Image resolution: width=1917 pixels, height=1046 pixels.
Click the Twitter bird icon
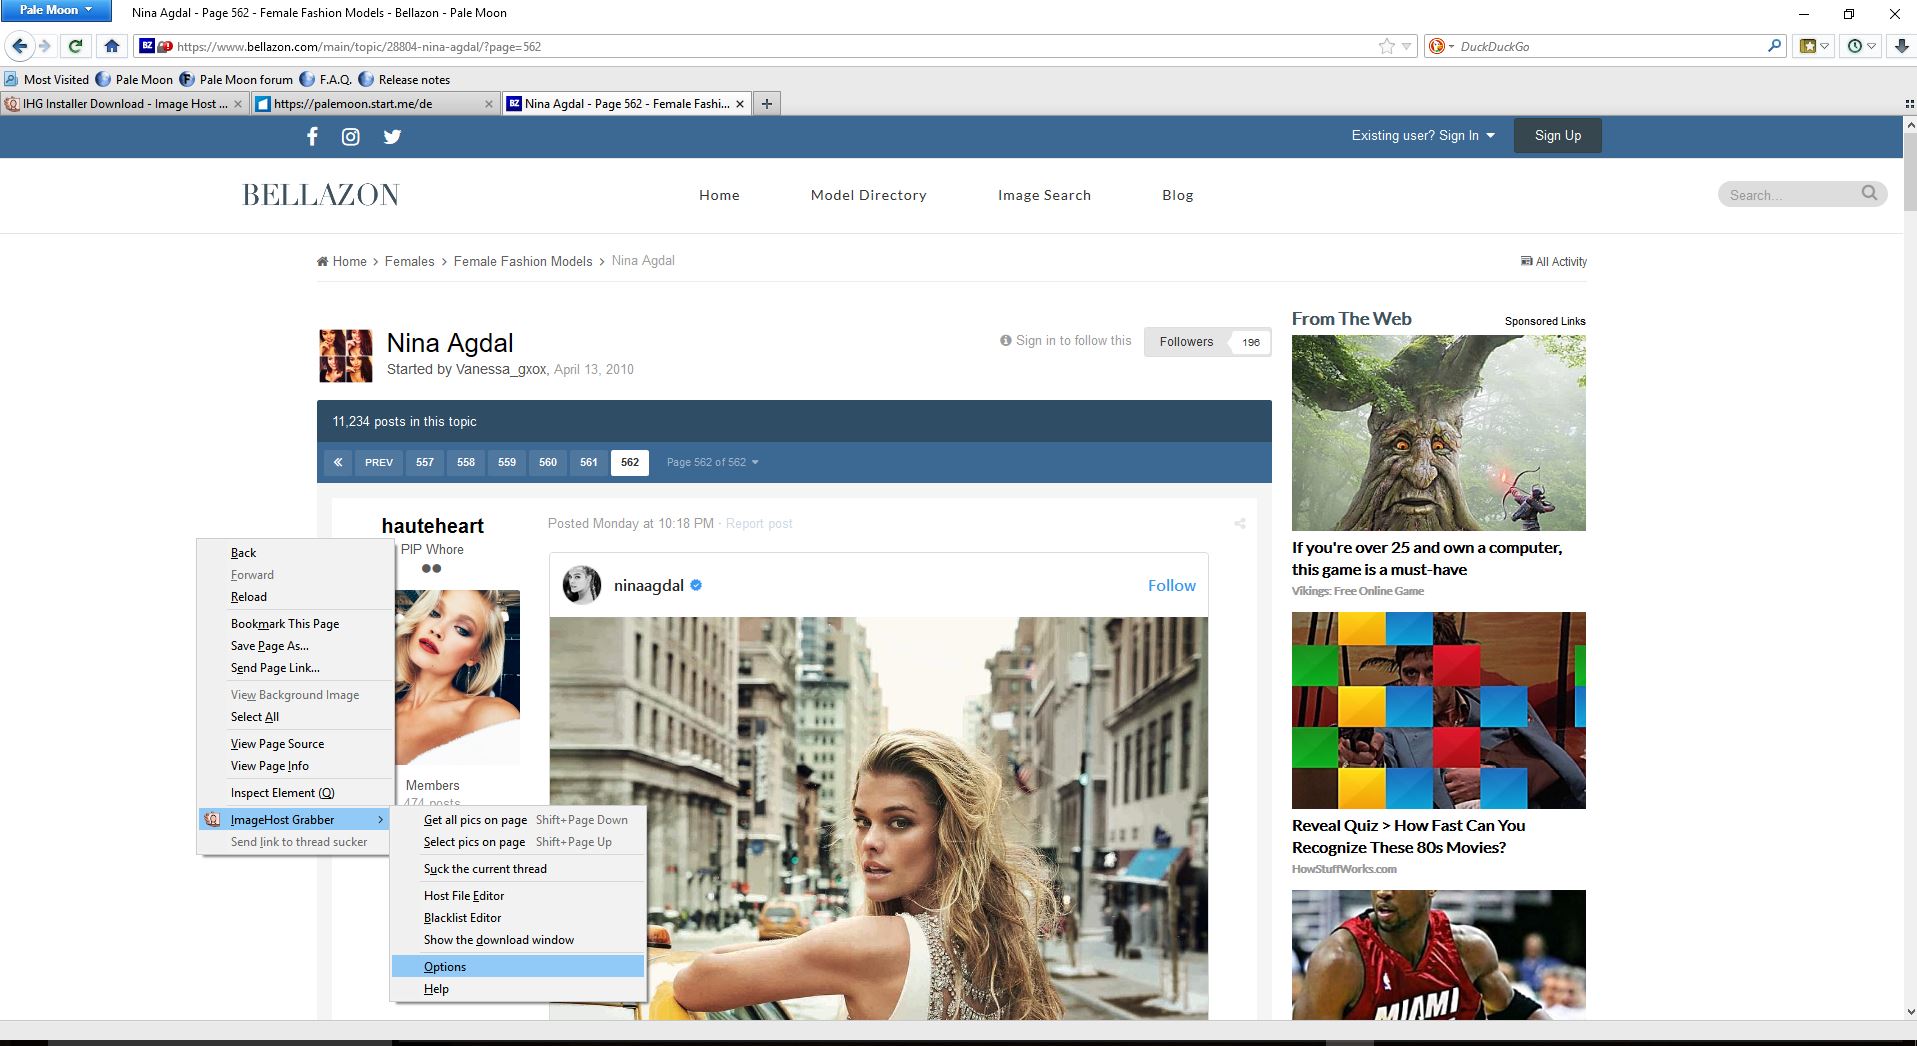pos(392,137)
